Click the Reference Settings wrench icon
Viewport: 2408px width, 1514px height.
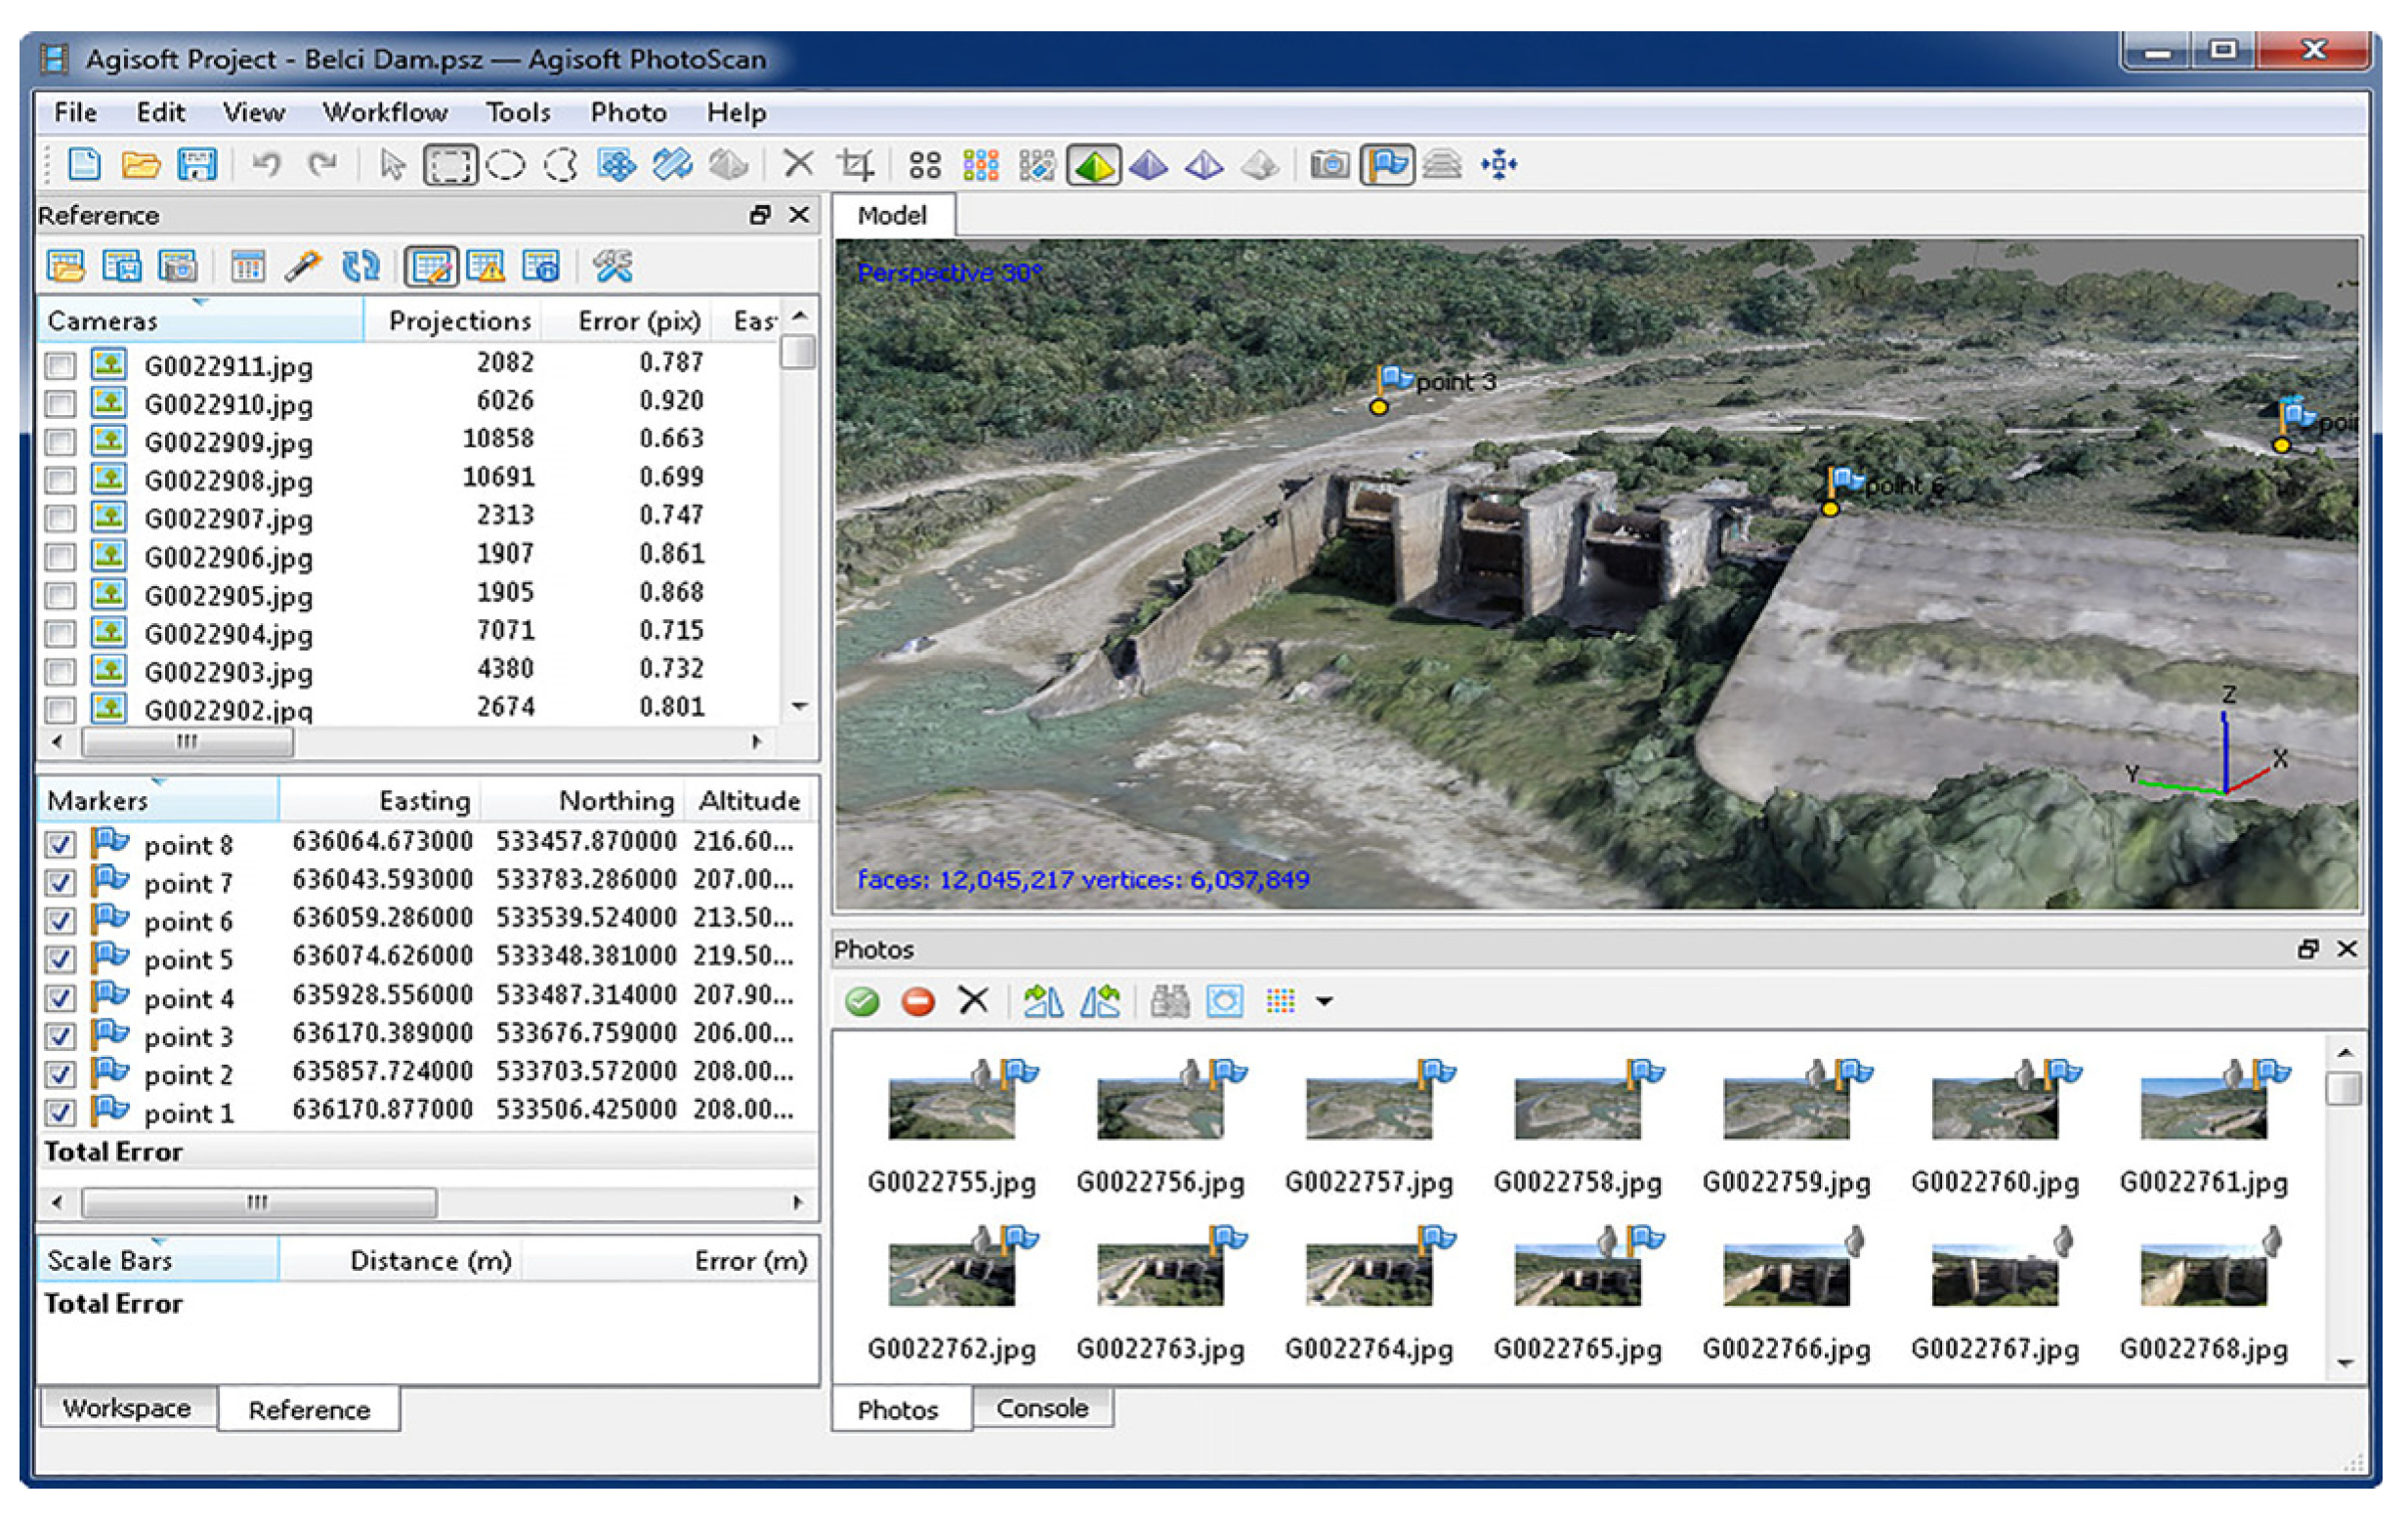[x=612, y=266]
